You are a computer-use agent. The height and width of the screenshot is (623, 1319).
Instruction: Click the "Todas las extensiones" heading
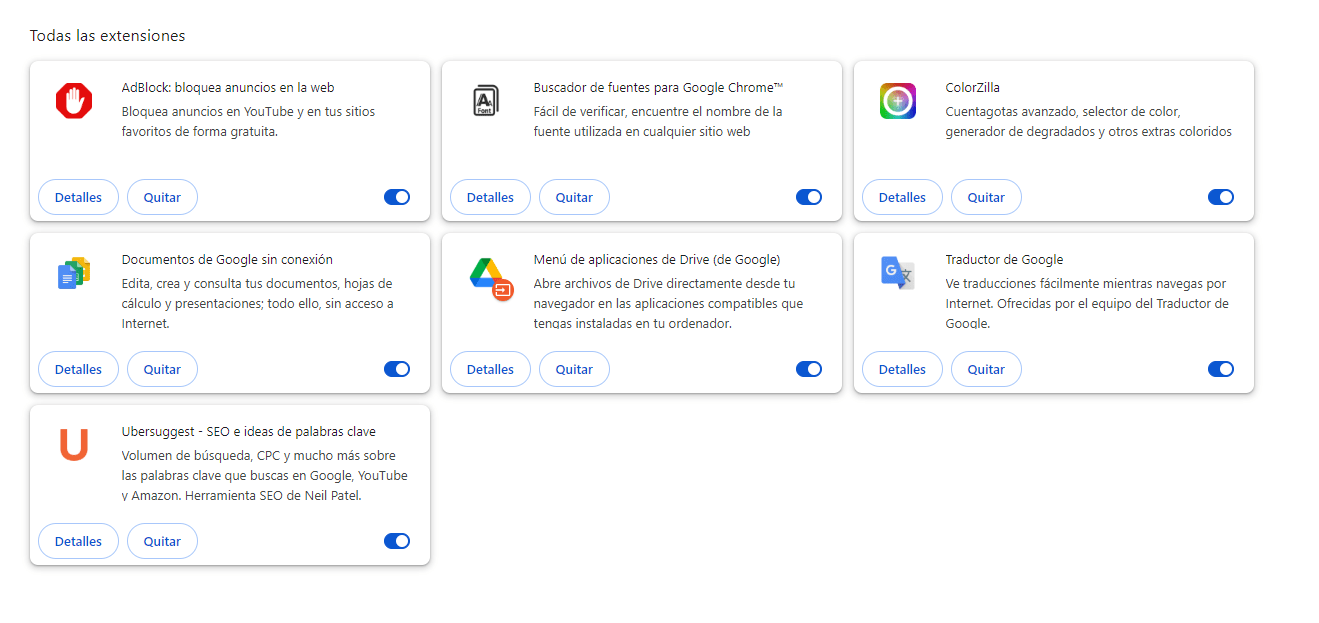coord(107,36)
